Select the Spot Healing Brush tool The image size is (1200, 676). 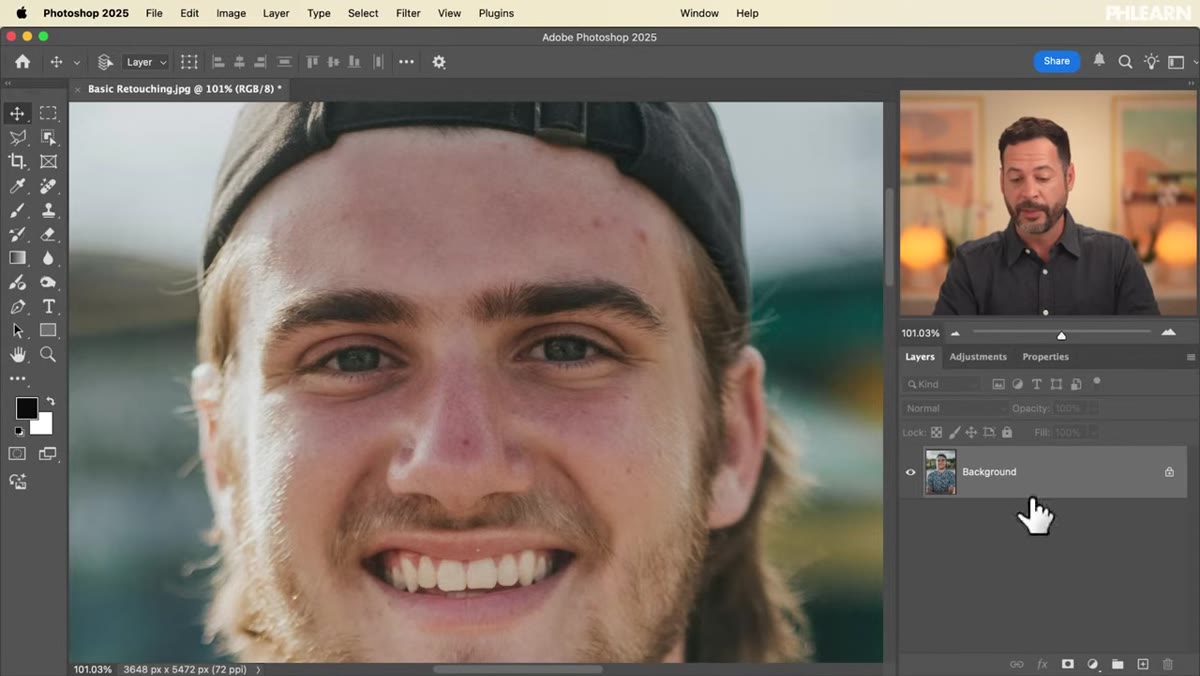pyautogui.click(x=48, y=186)
